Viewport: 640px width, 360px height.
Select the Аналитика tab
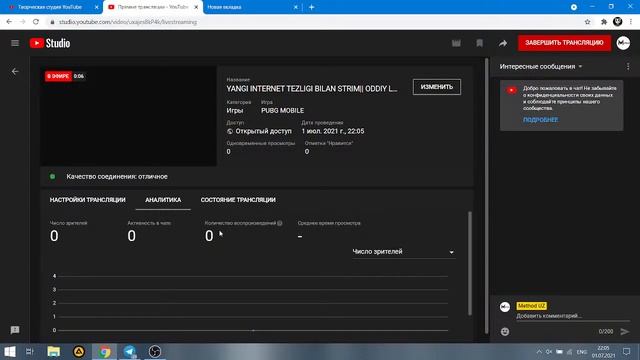163,200
